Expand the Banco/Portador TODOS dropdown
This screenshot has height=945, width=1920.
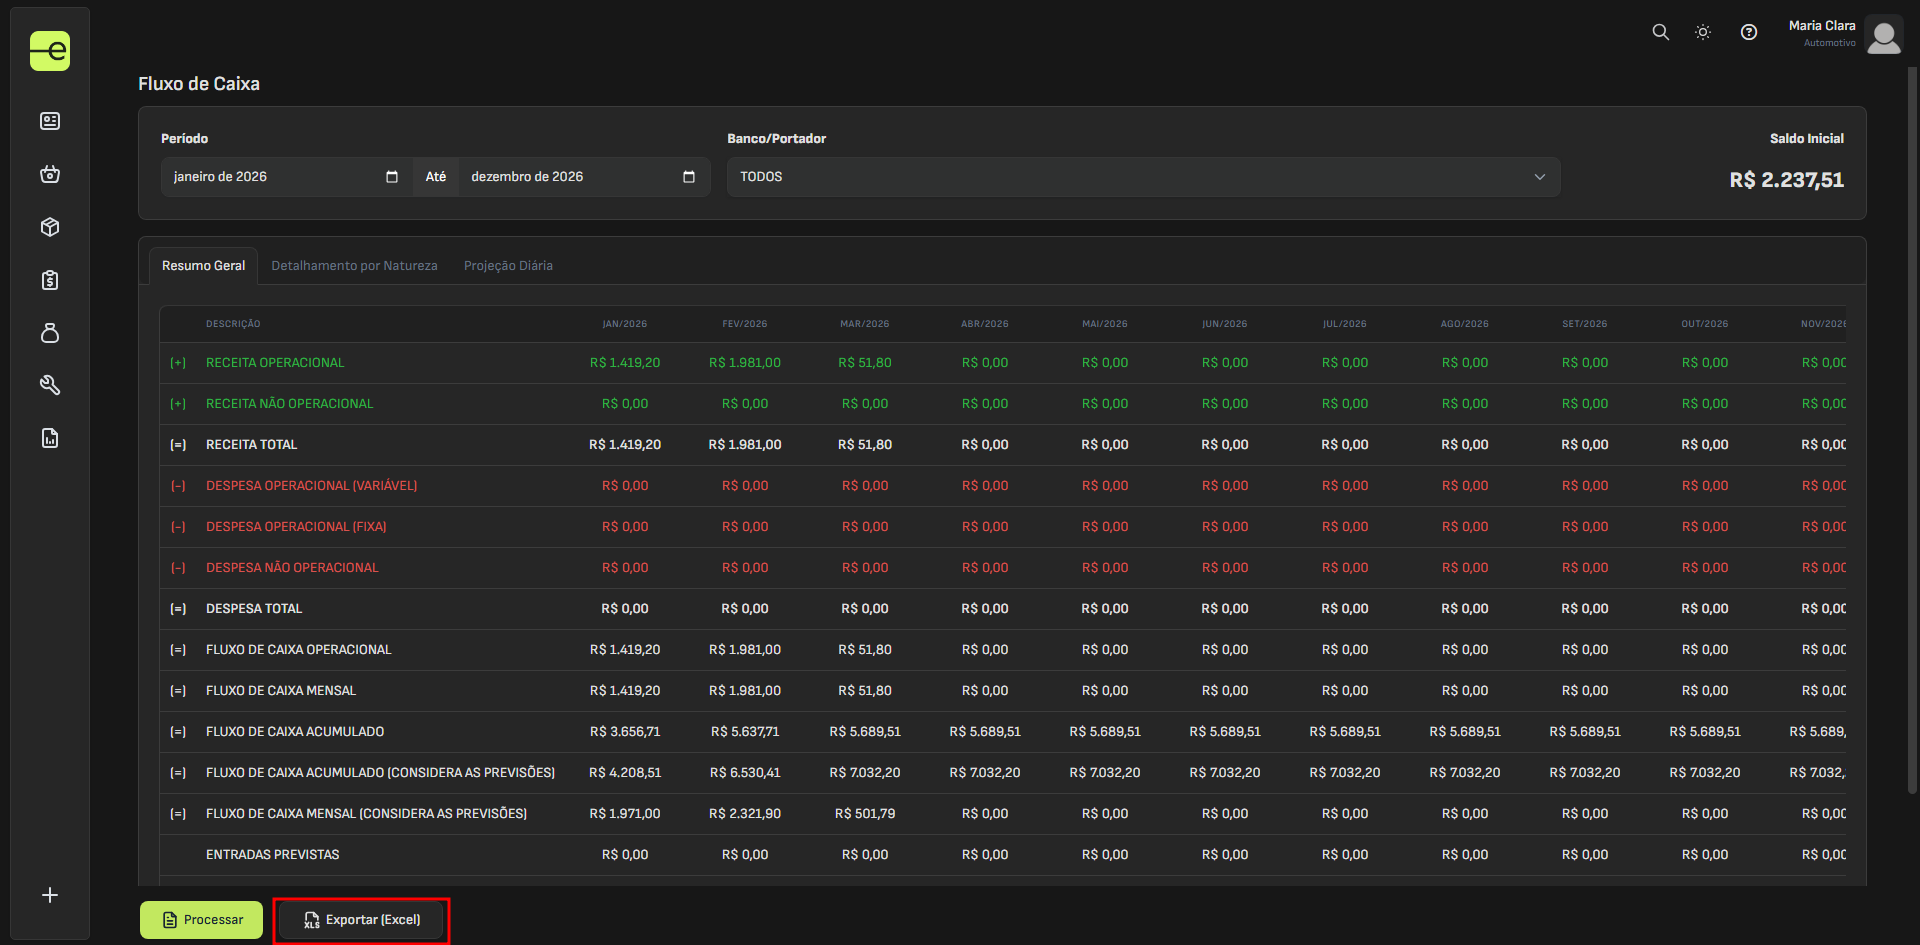click(x=1142, y=177)
